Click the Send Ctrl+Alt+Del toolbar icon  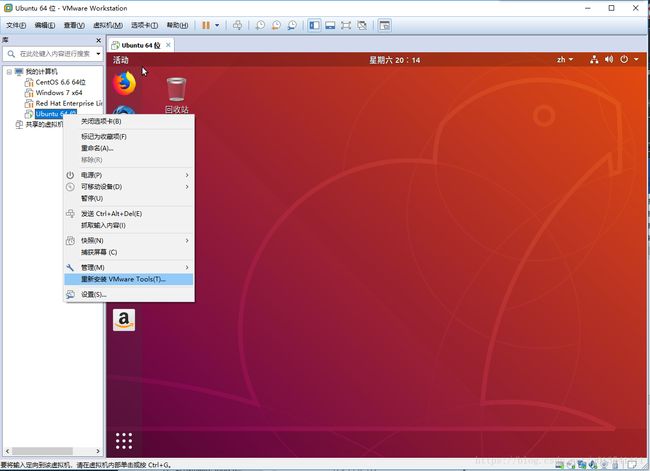tap(238, 25)
